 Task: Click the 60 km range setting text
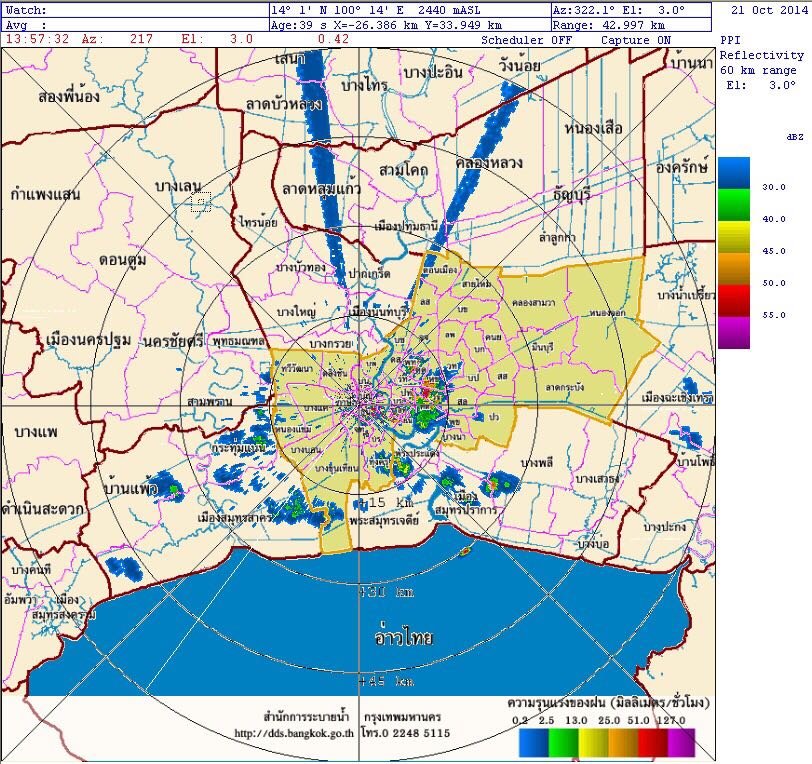(x=759, y=70)
